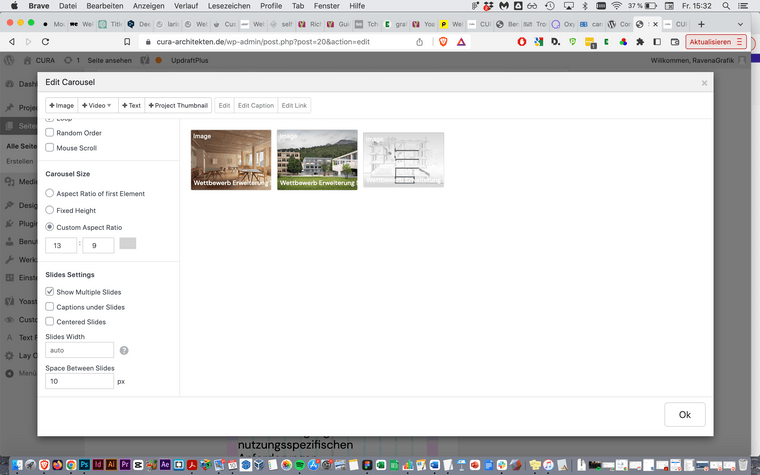
Task: Click the gray swatch next to aspect ratio
Action: click(x=128, y=243)
